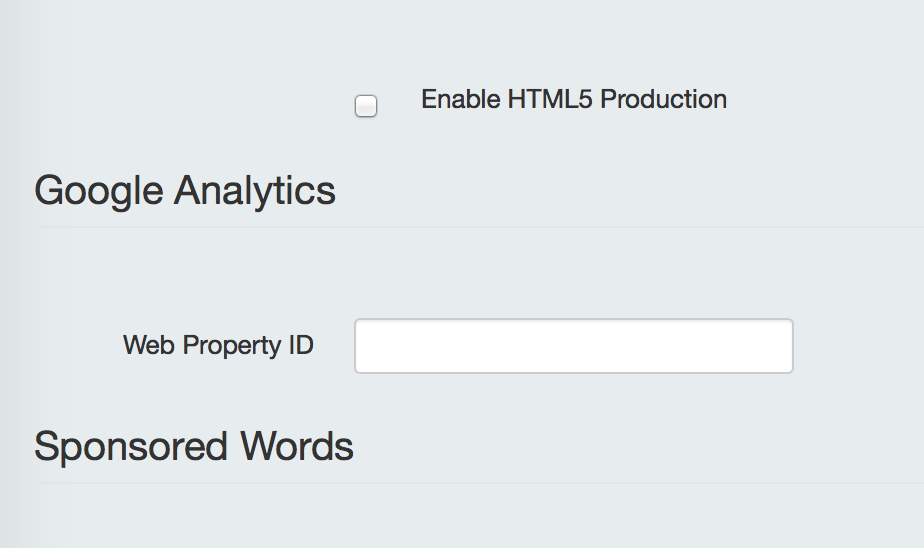
Task: Click the 'Enable HTML5 Production' label text
Action: pos(574,99)
